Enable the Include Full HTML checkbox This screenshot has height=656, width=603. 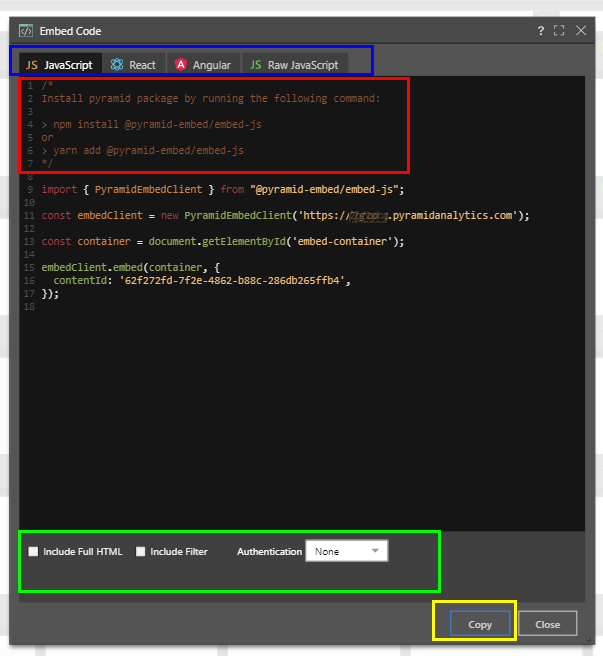34,551
